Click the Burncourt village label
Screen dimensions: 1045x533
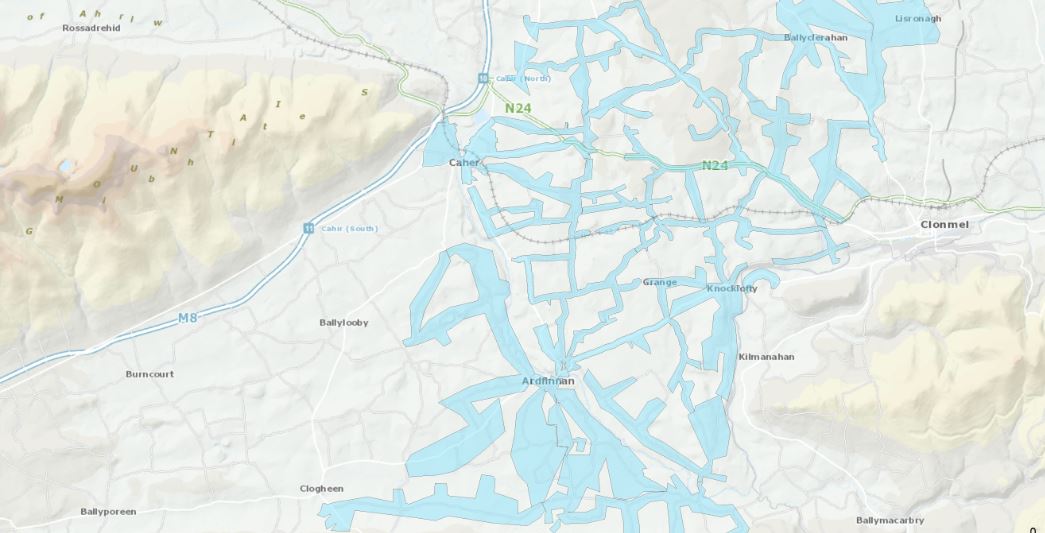coord(150,374)
